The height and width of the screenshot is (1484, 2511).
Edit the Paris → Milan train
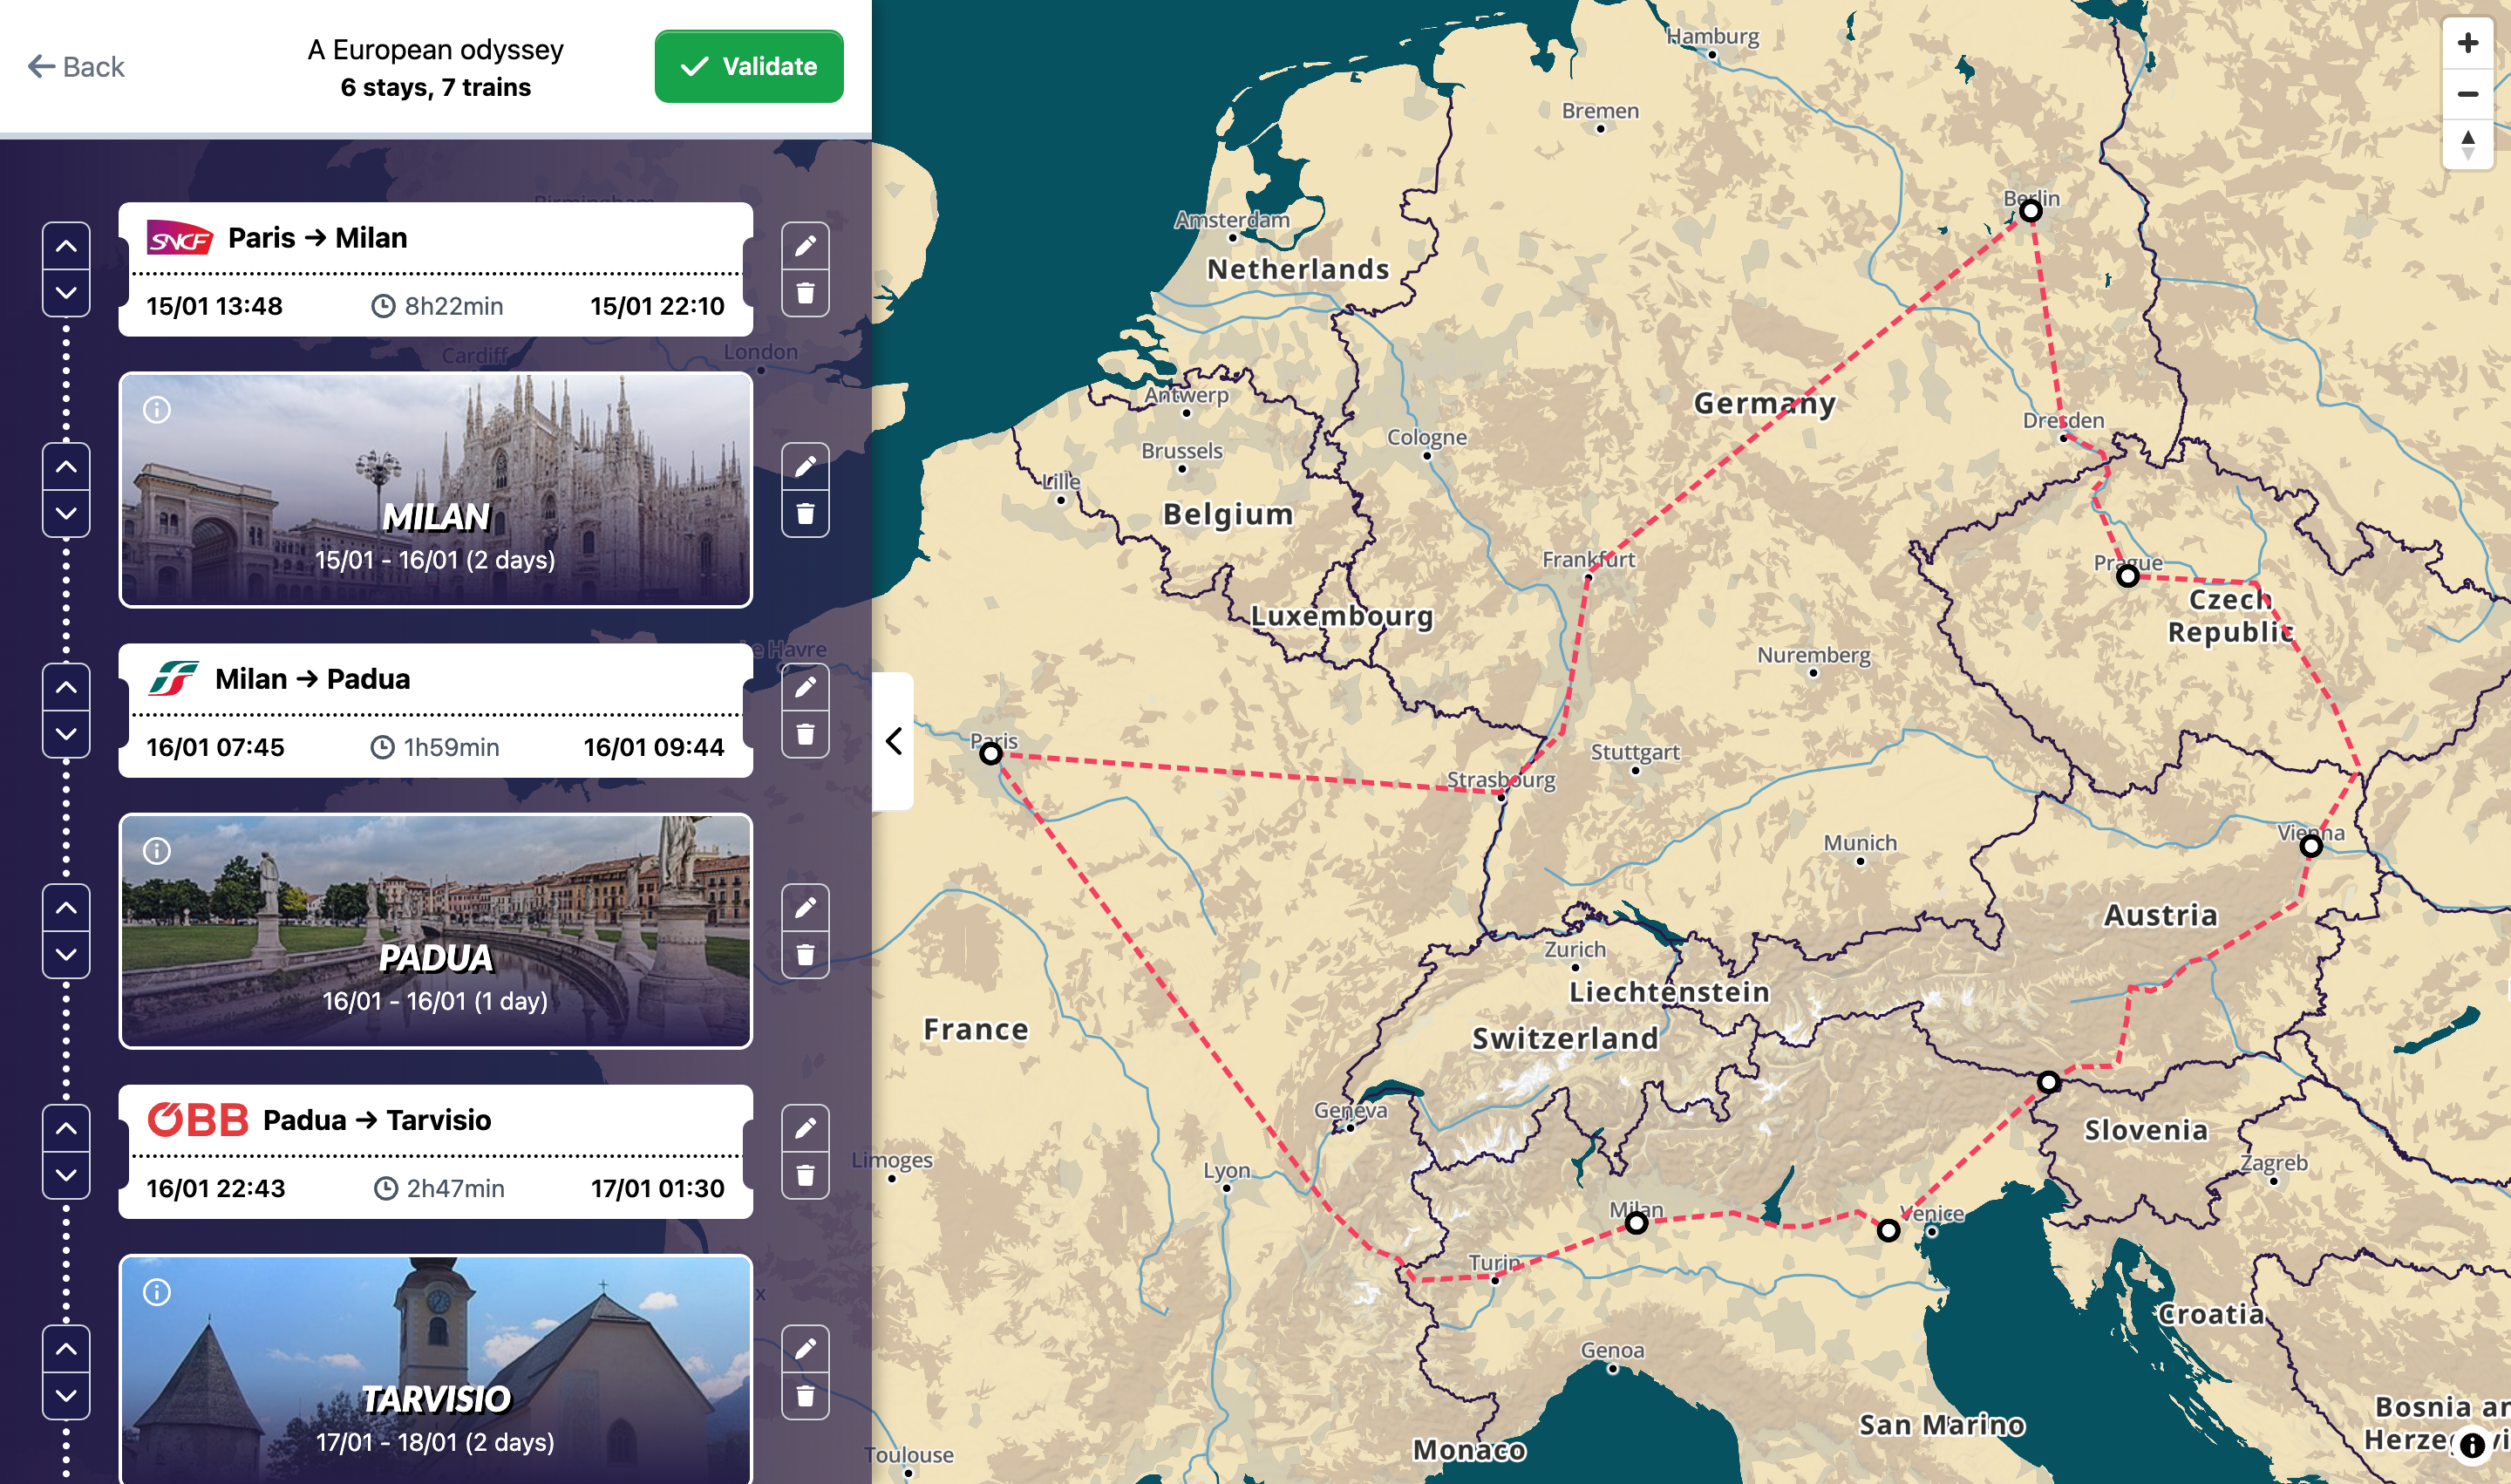806,245
